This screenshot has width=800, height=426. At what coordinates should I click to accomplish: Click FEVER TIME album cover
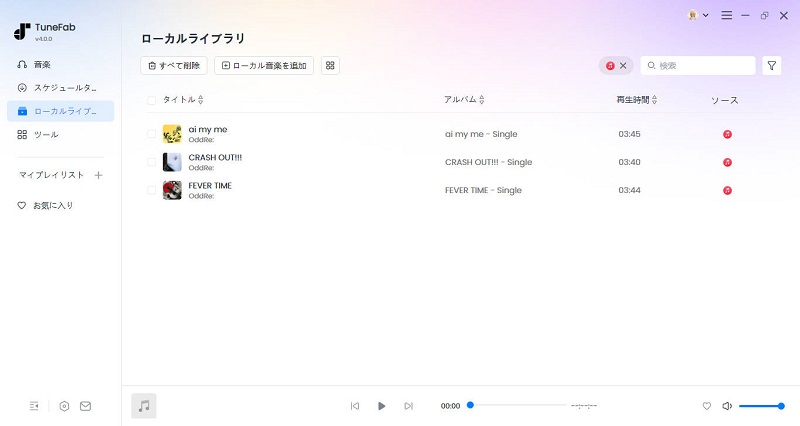click(x=172, y=190)
